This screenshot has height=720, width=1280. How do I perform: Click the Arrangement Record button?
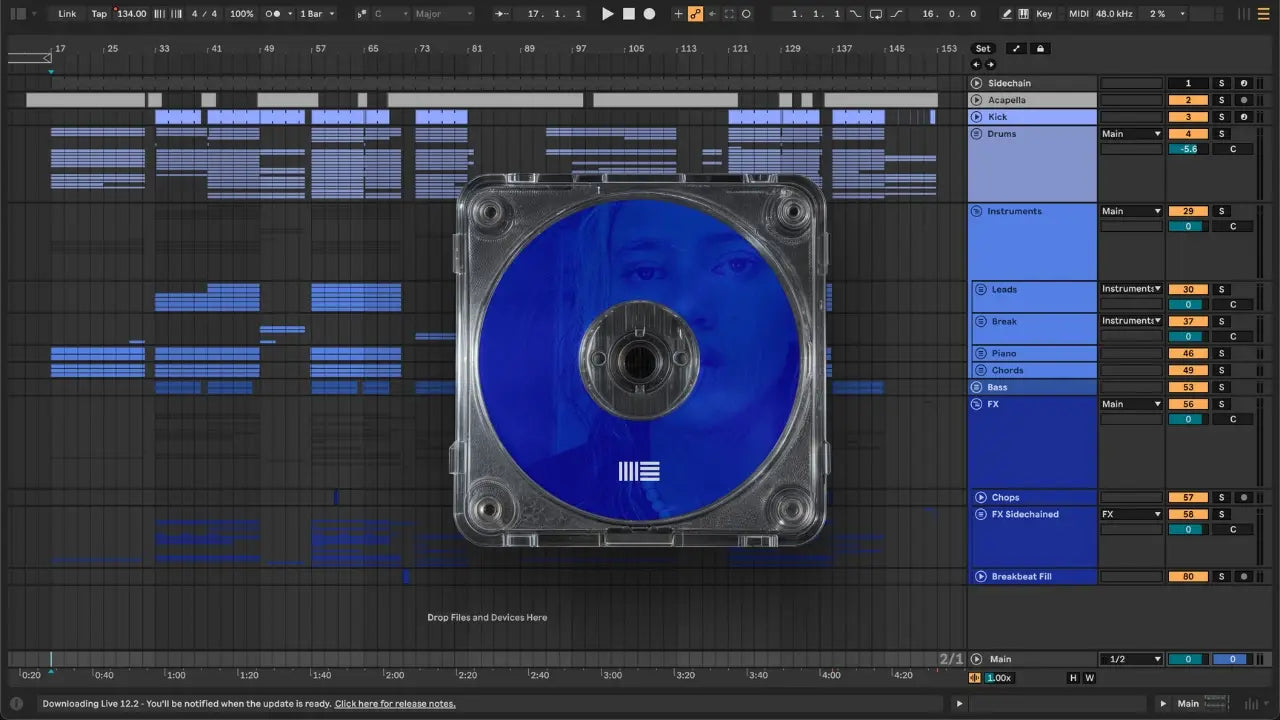649,14
